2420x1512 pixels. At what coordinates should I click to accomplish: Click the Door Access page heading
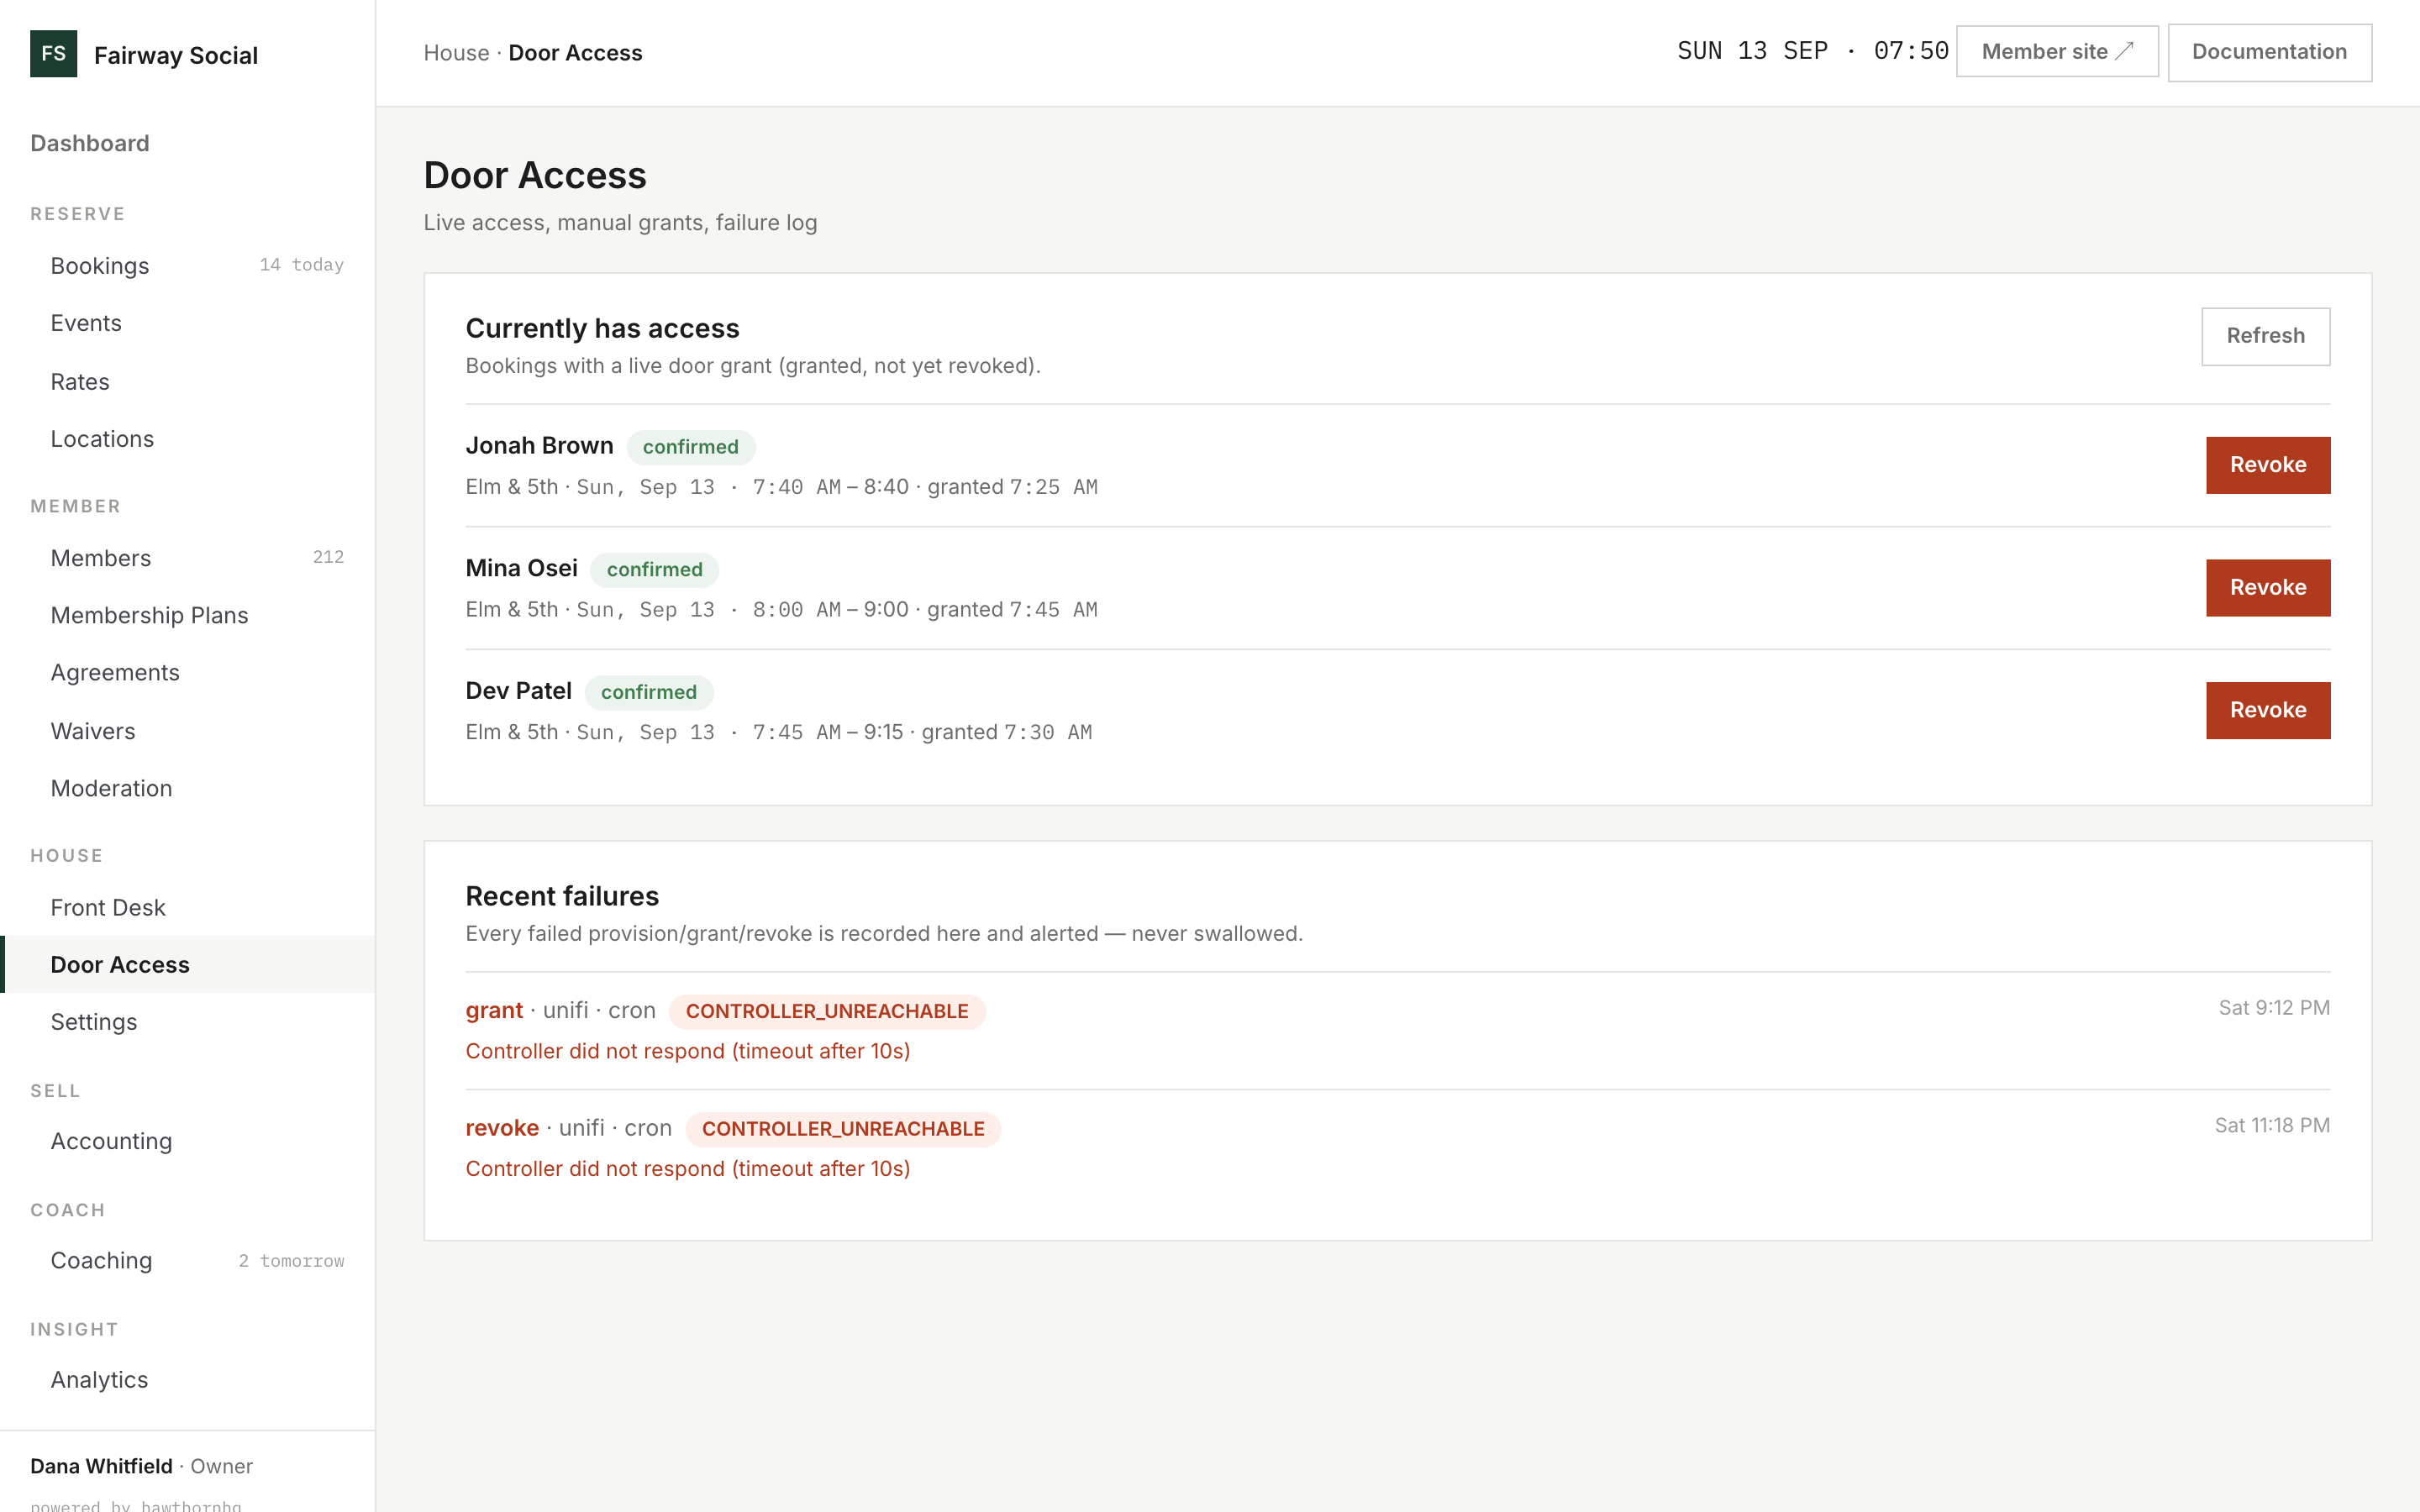[x=535, y=175]
